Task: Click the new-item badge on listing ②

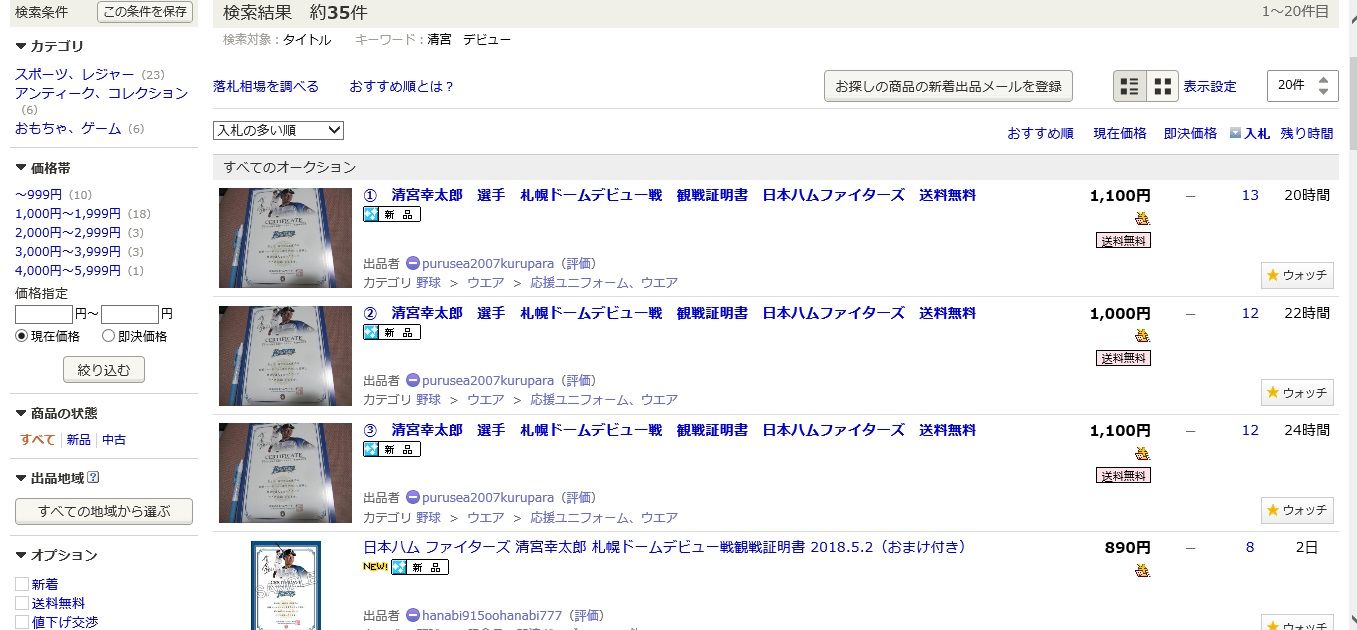Action: pyautogui.click(x=392, y=332)
